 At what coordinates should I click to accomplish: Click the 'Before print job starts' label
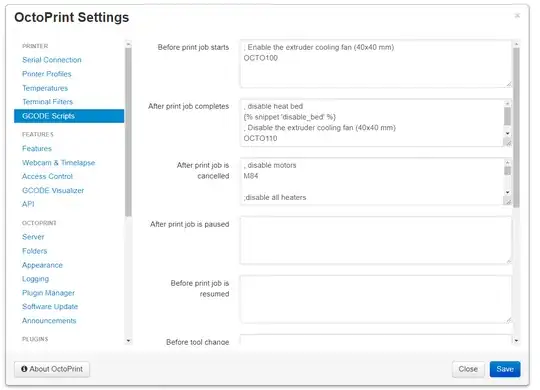193,47
